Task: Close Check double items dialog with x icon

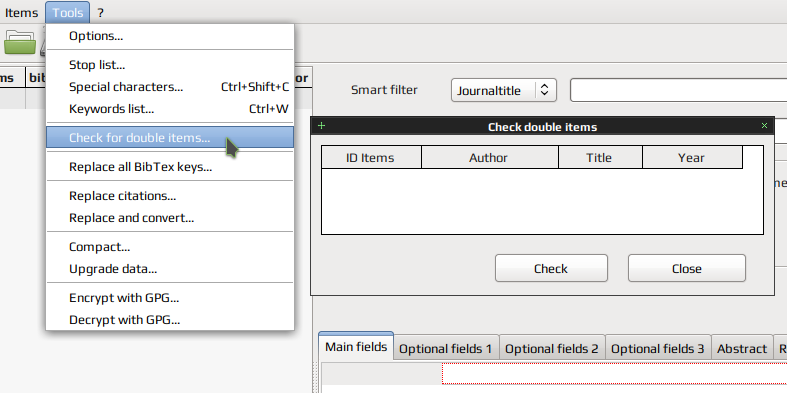Action: pyautogui.click(x=764, y=125)
